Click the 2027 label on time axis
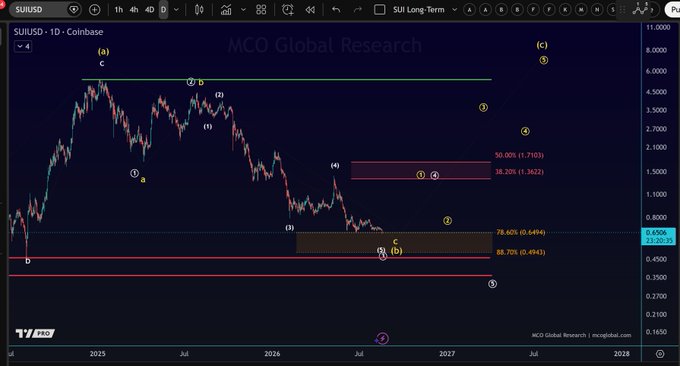 [447, 354]
